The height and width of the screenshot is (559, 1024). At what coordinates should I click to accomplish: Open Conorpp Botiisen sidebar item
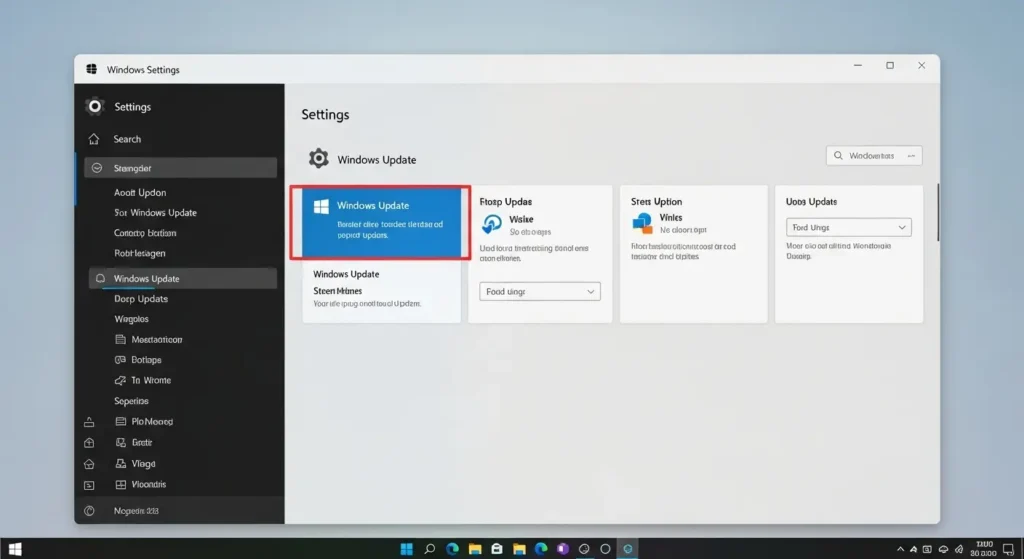[x=145, y=233]
